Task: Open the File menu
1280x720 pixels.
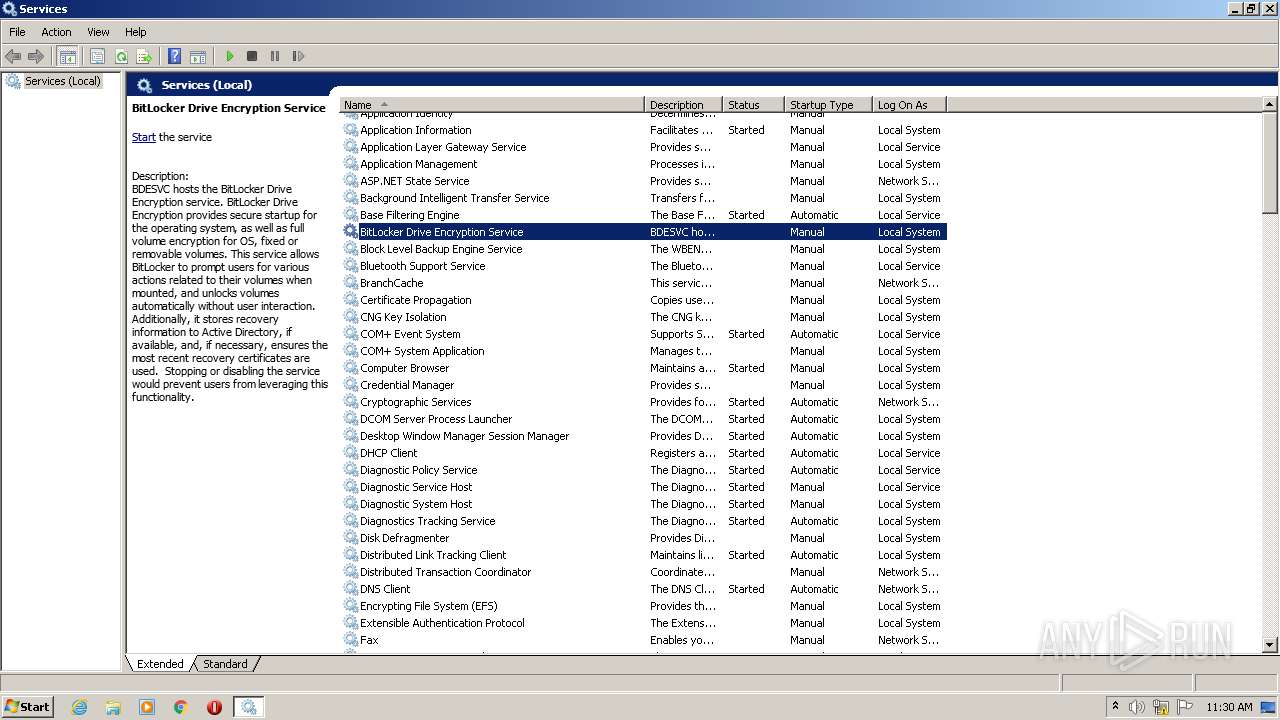Action: click(17, 32)
